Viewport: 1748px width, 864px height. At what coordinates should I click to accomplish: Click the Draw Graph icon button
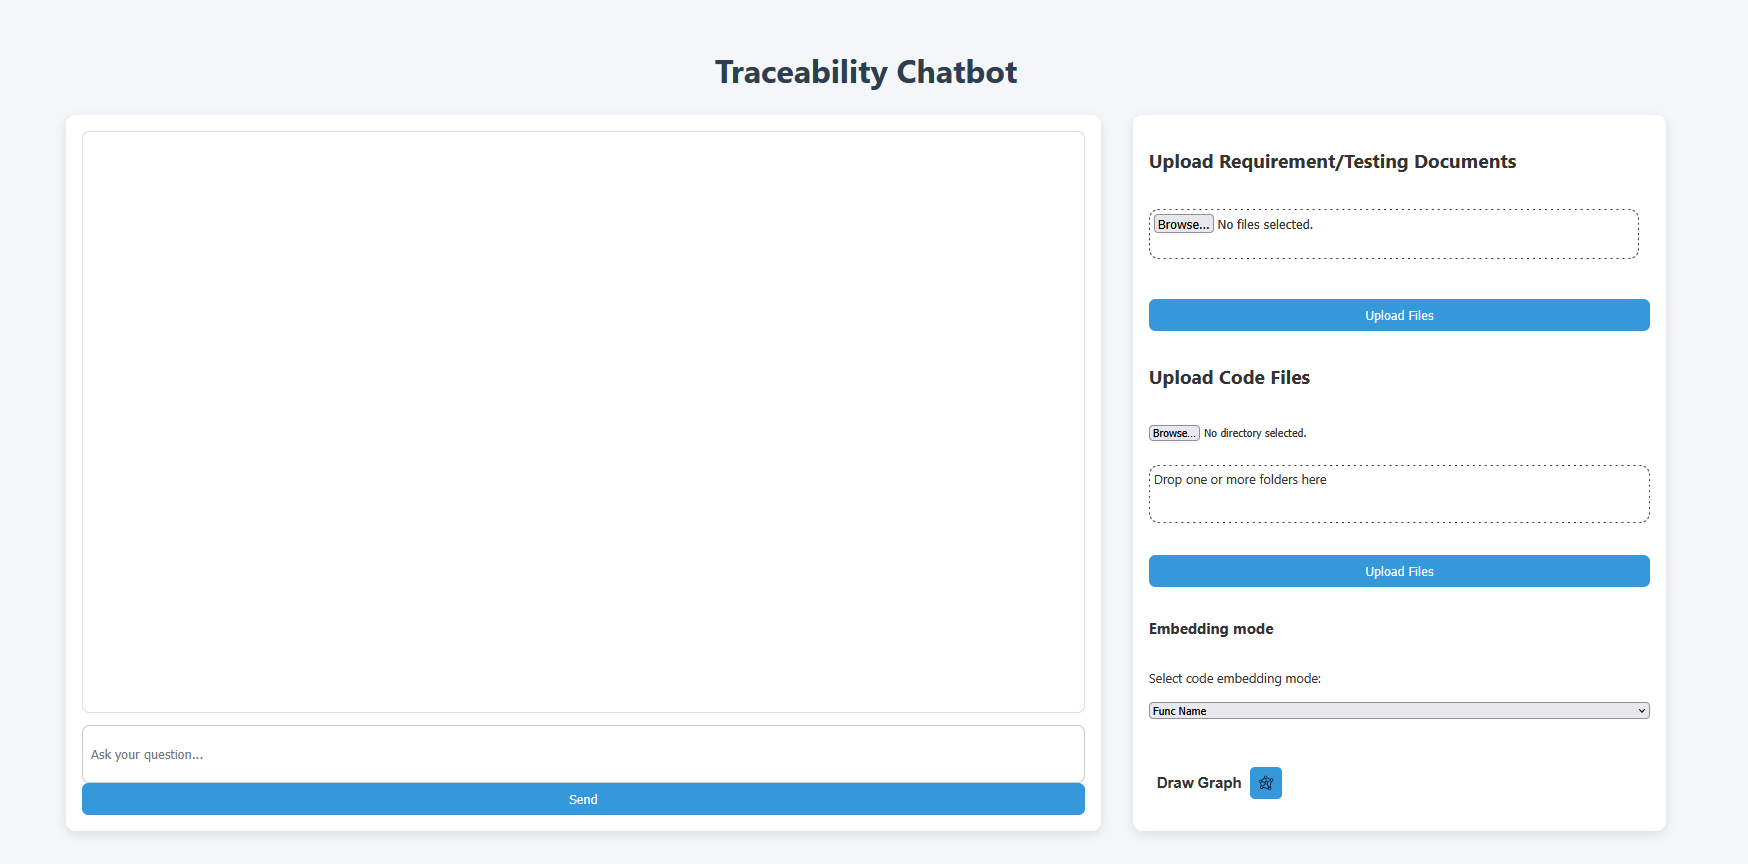click(1265, 783)
